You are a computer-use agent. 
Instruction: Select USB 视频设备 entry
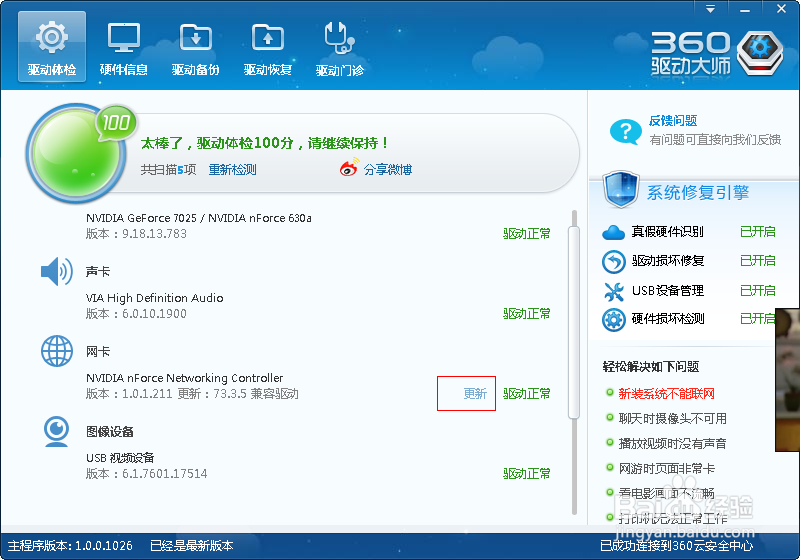click(120, 458)
